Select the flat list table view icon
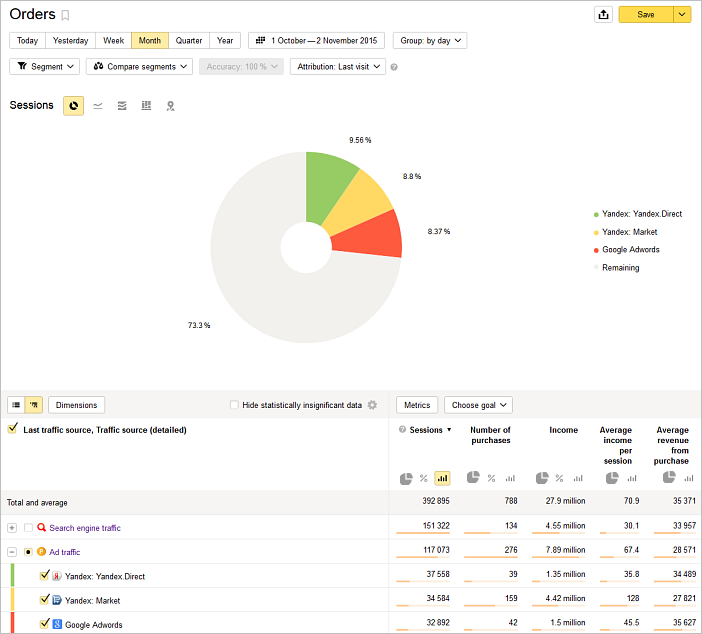The image size is (702, 634). coord(16,405)
